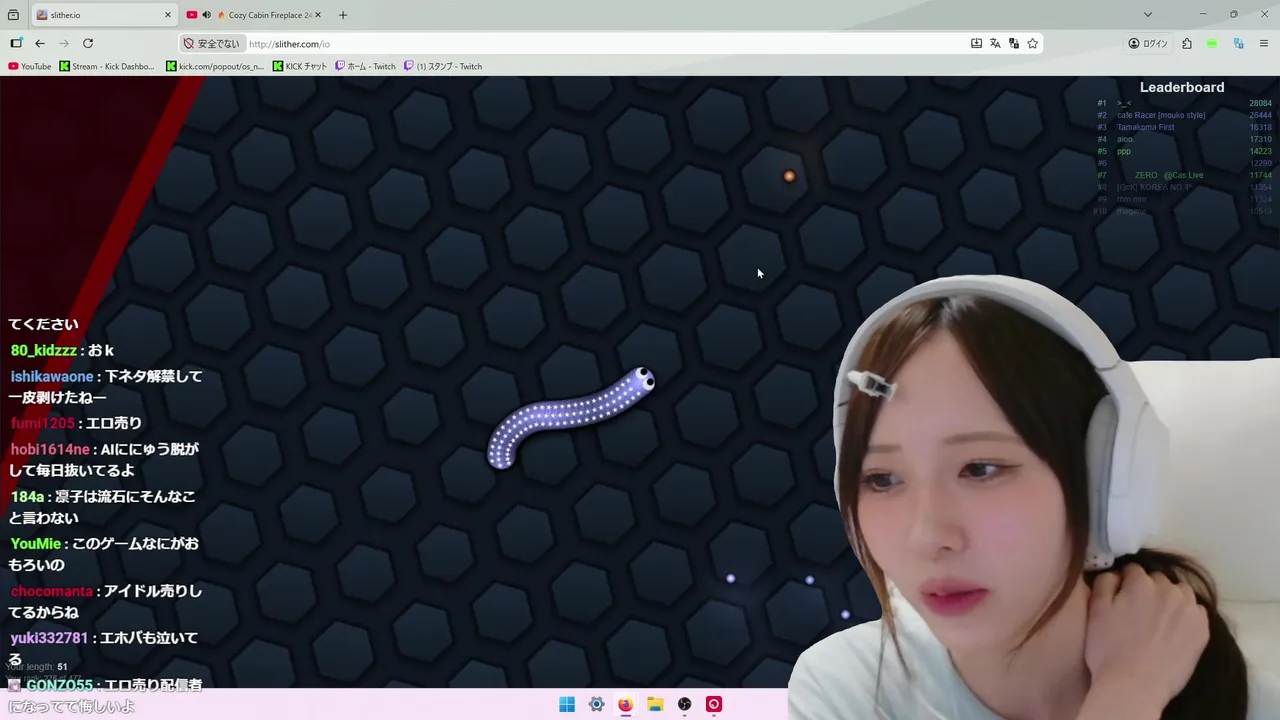Open the red app taskbar icon
This screenshot has height=720, width=1280.
714,704
